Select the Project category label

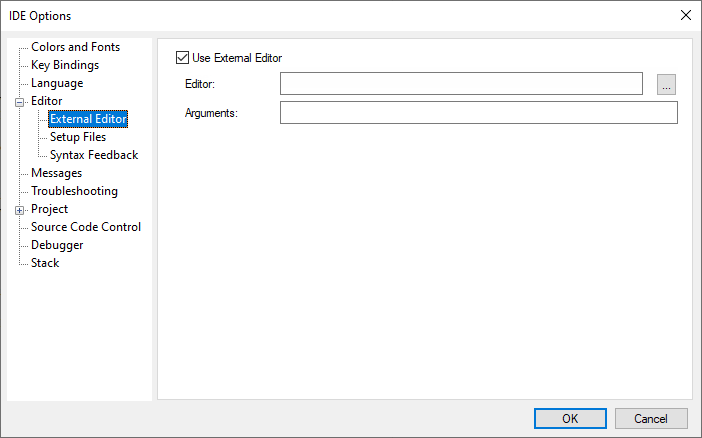coord(49,209)
